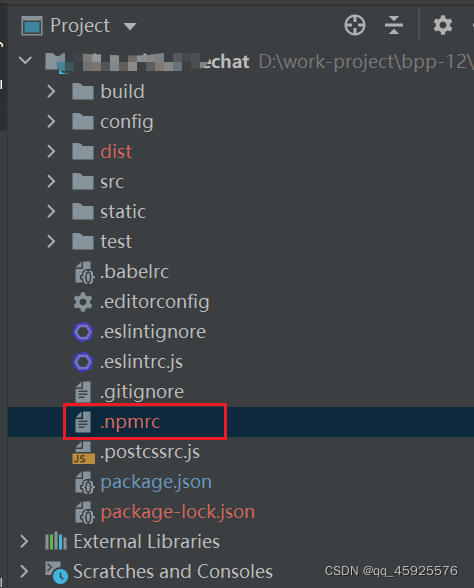
Task: Expand the External Libraries node
Action: coord(24,541)
